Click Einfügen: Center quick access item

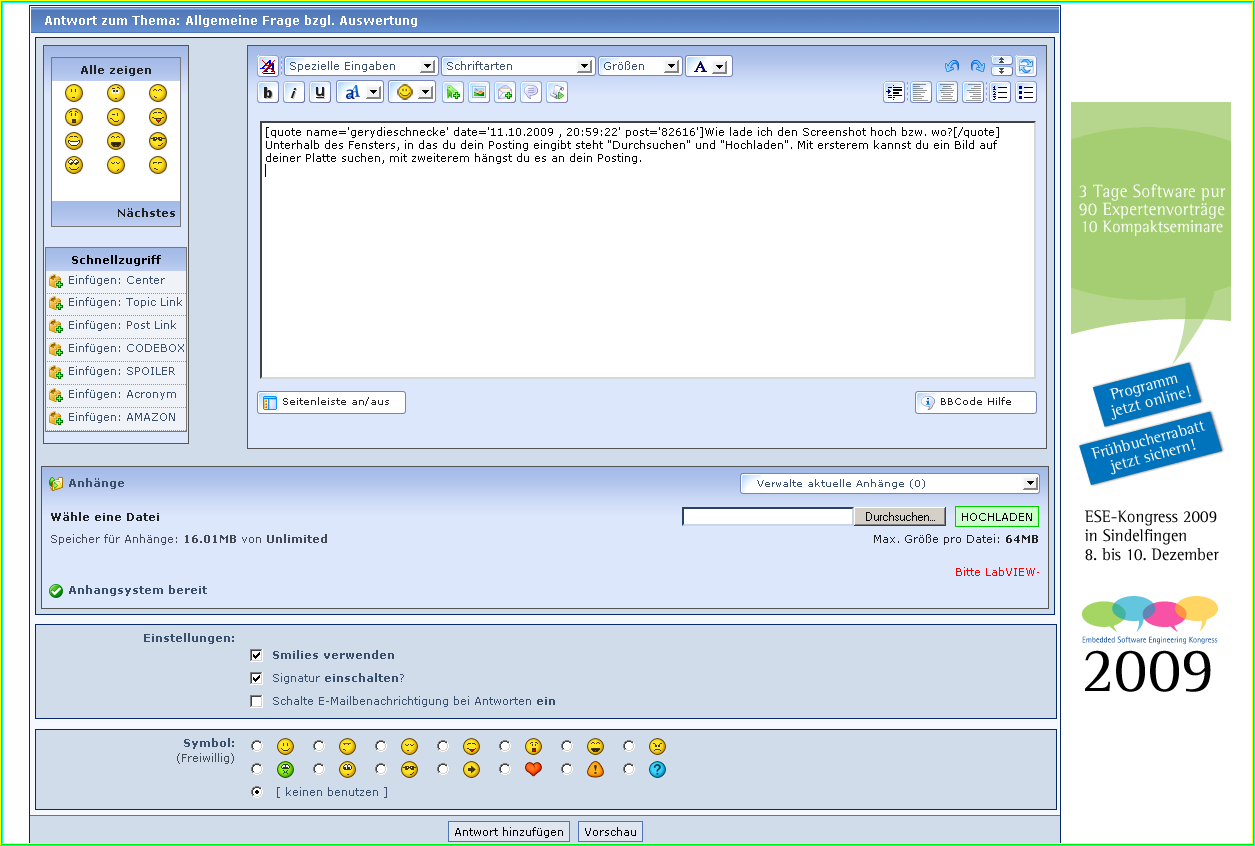tap(116, 281)
